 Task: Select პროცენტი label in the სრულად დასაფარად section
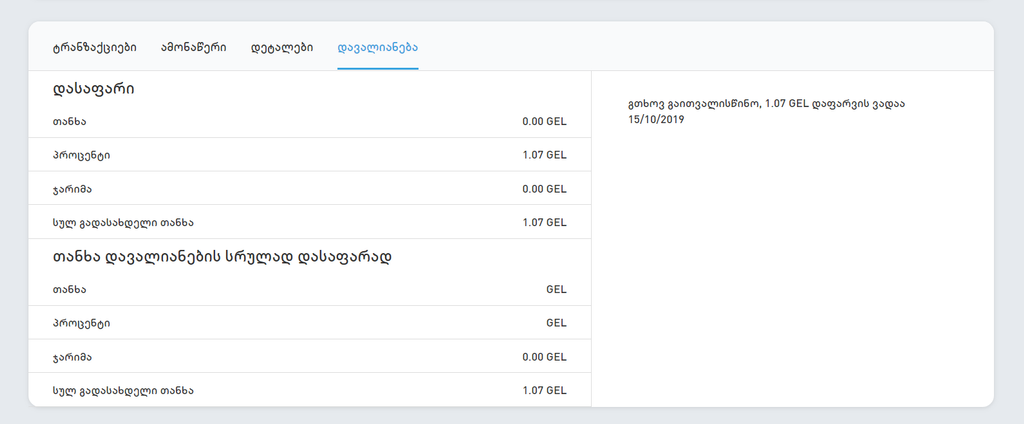(x=82, y=323)
